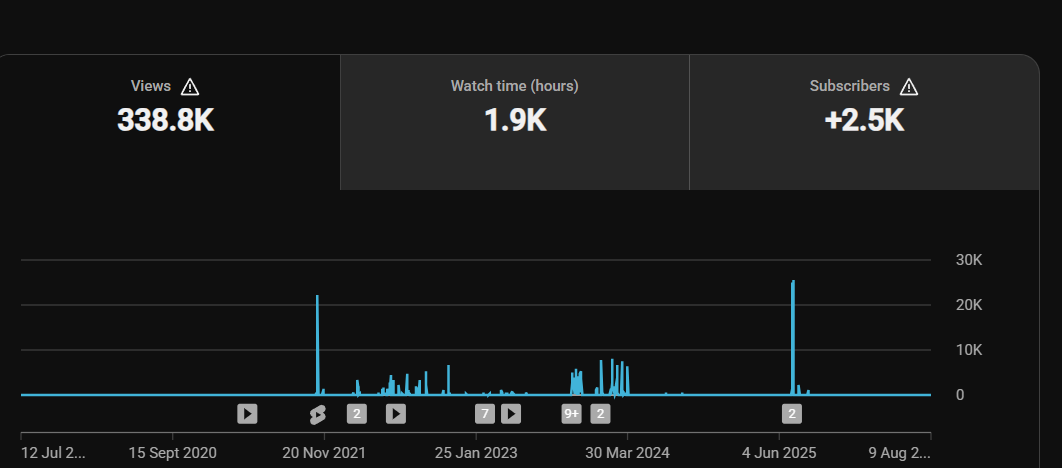Screen dimensions: 1062x468
Task: Click the warning triangle beside Views
Action: (x=190, y=87)
